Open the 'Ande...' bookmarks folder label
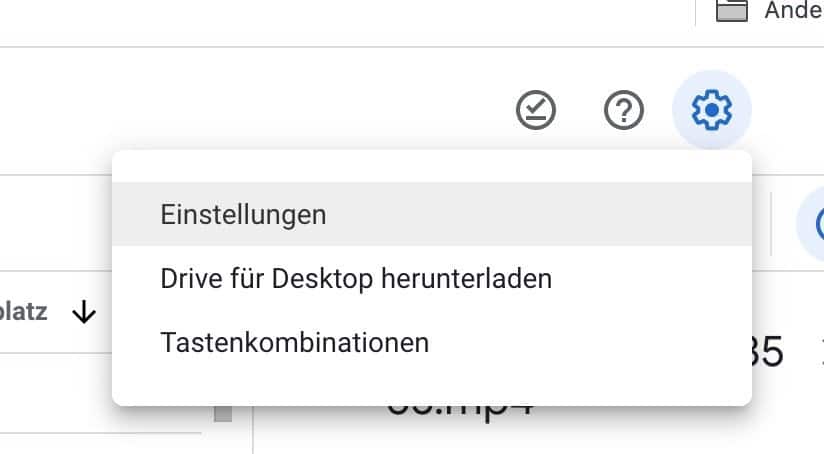824x454 pixels. coord(794,10)
